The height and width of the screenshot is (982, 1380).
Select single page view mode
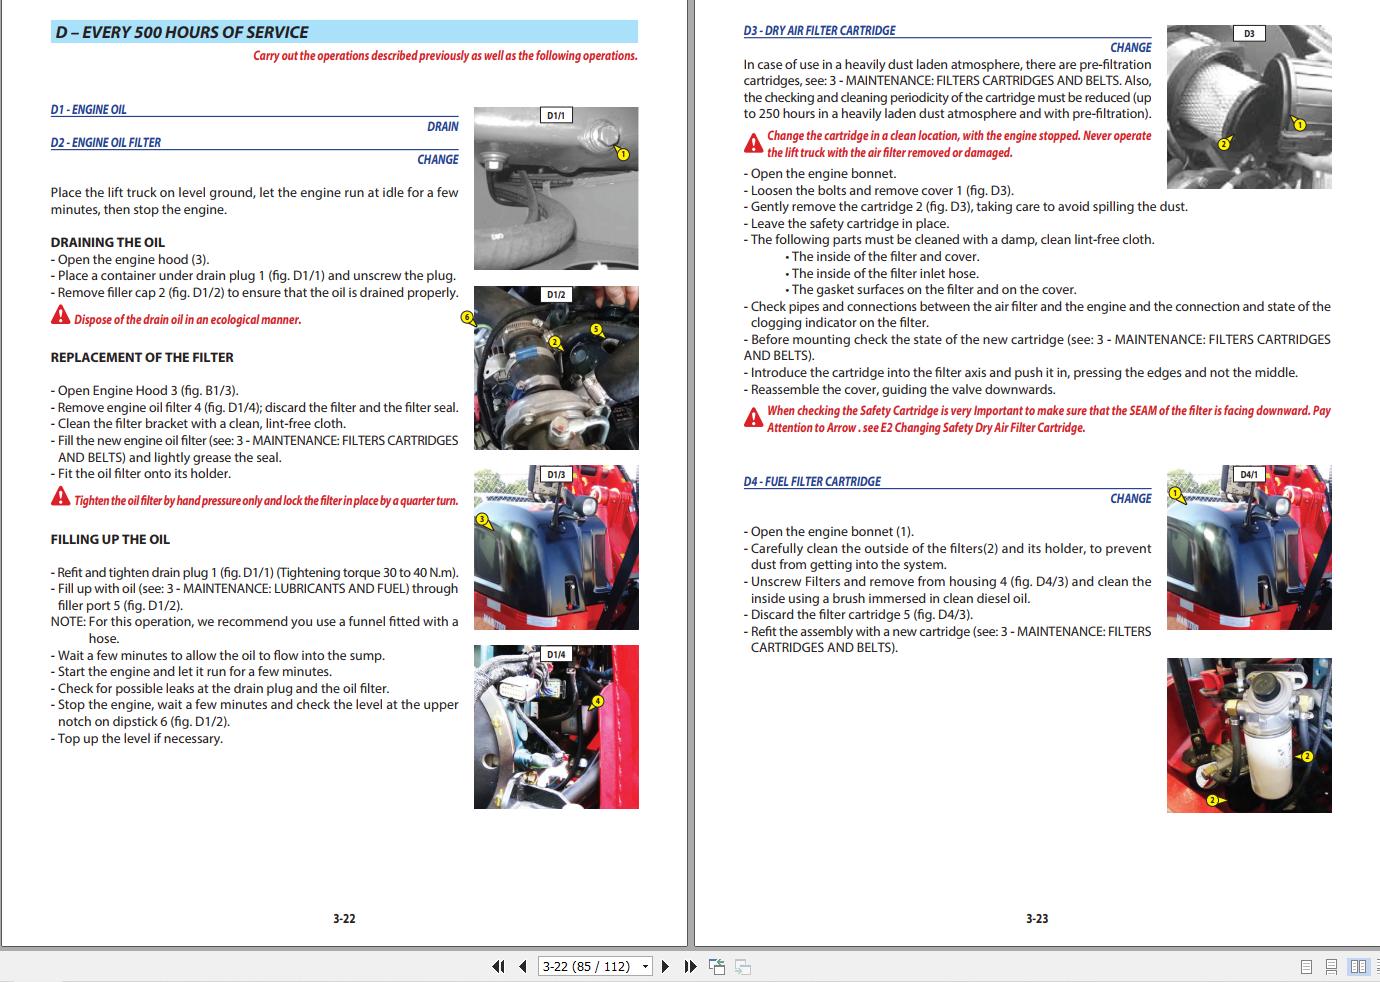1305,967
